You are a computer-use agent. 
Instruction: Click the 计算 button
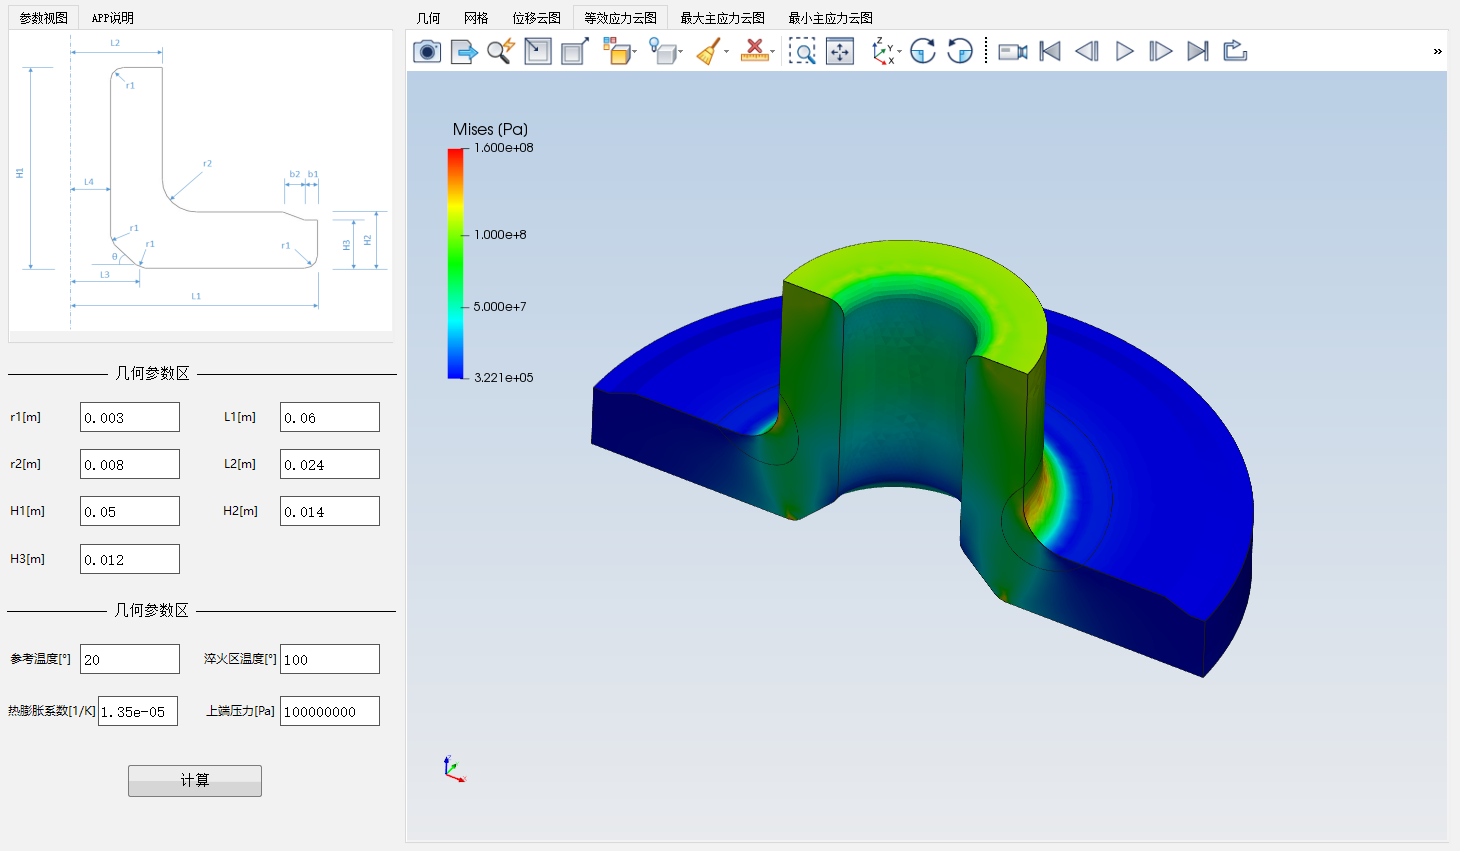tap(195, 780)
